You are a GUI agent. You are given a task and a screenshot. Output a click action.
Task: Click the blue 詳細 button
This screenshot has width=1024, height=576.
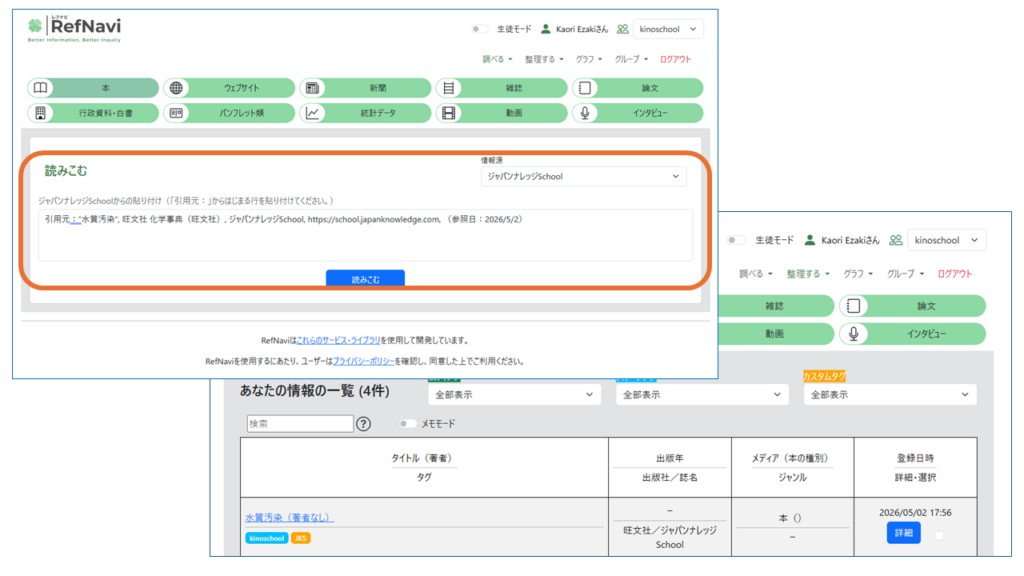903,533
